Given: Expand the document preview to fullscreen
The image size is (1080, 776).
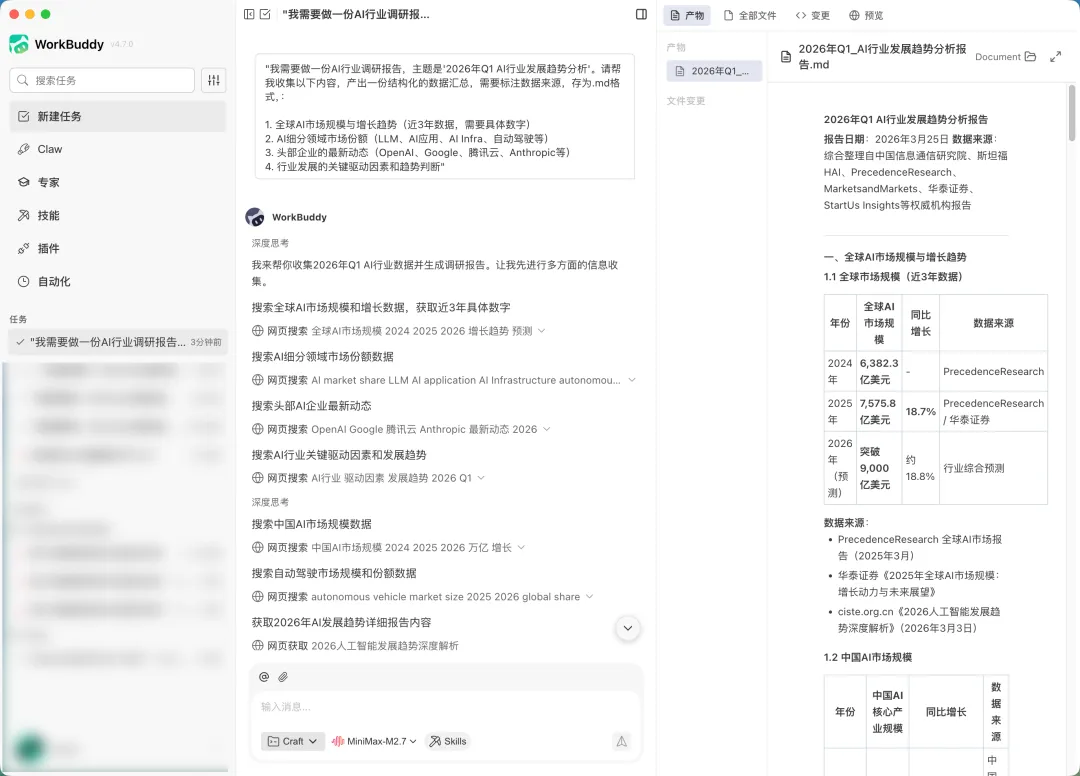Looking at the screenshot, I should [x=1055, y=56].
